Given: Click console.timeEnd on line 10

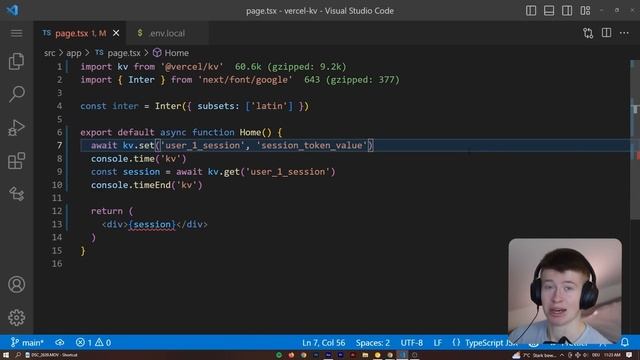Looking at the screenshot, I should (131, 185).
